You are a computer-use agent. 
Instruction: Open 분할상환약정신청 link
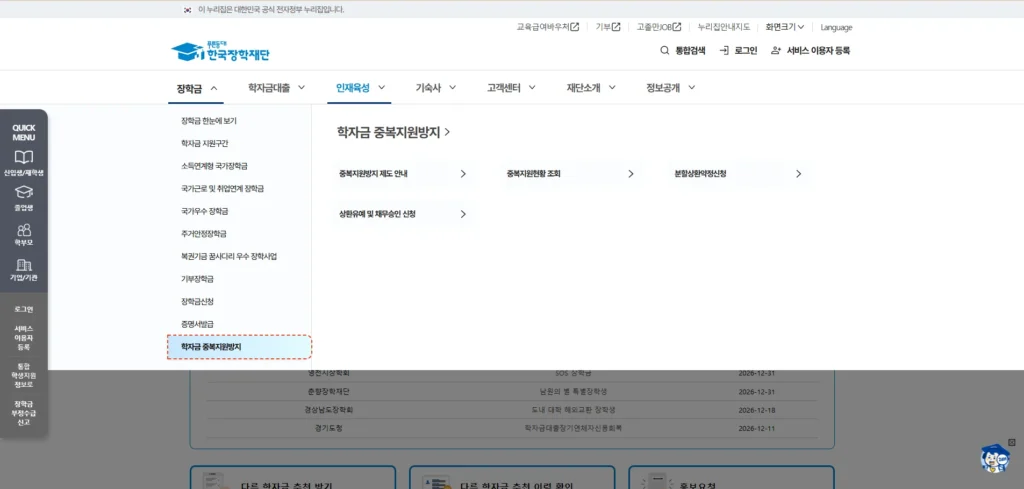pos(738,174)
